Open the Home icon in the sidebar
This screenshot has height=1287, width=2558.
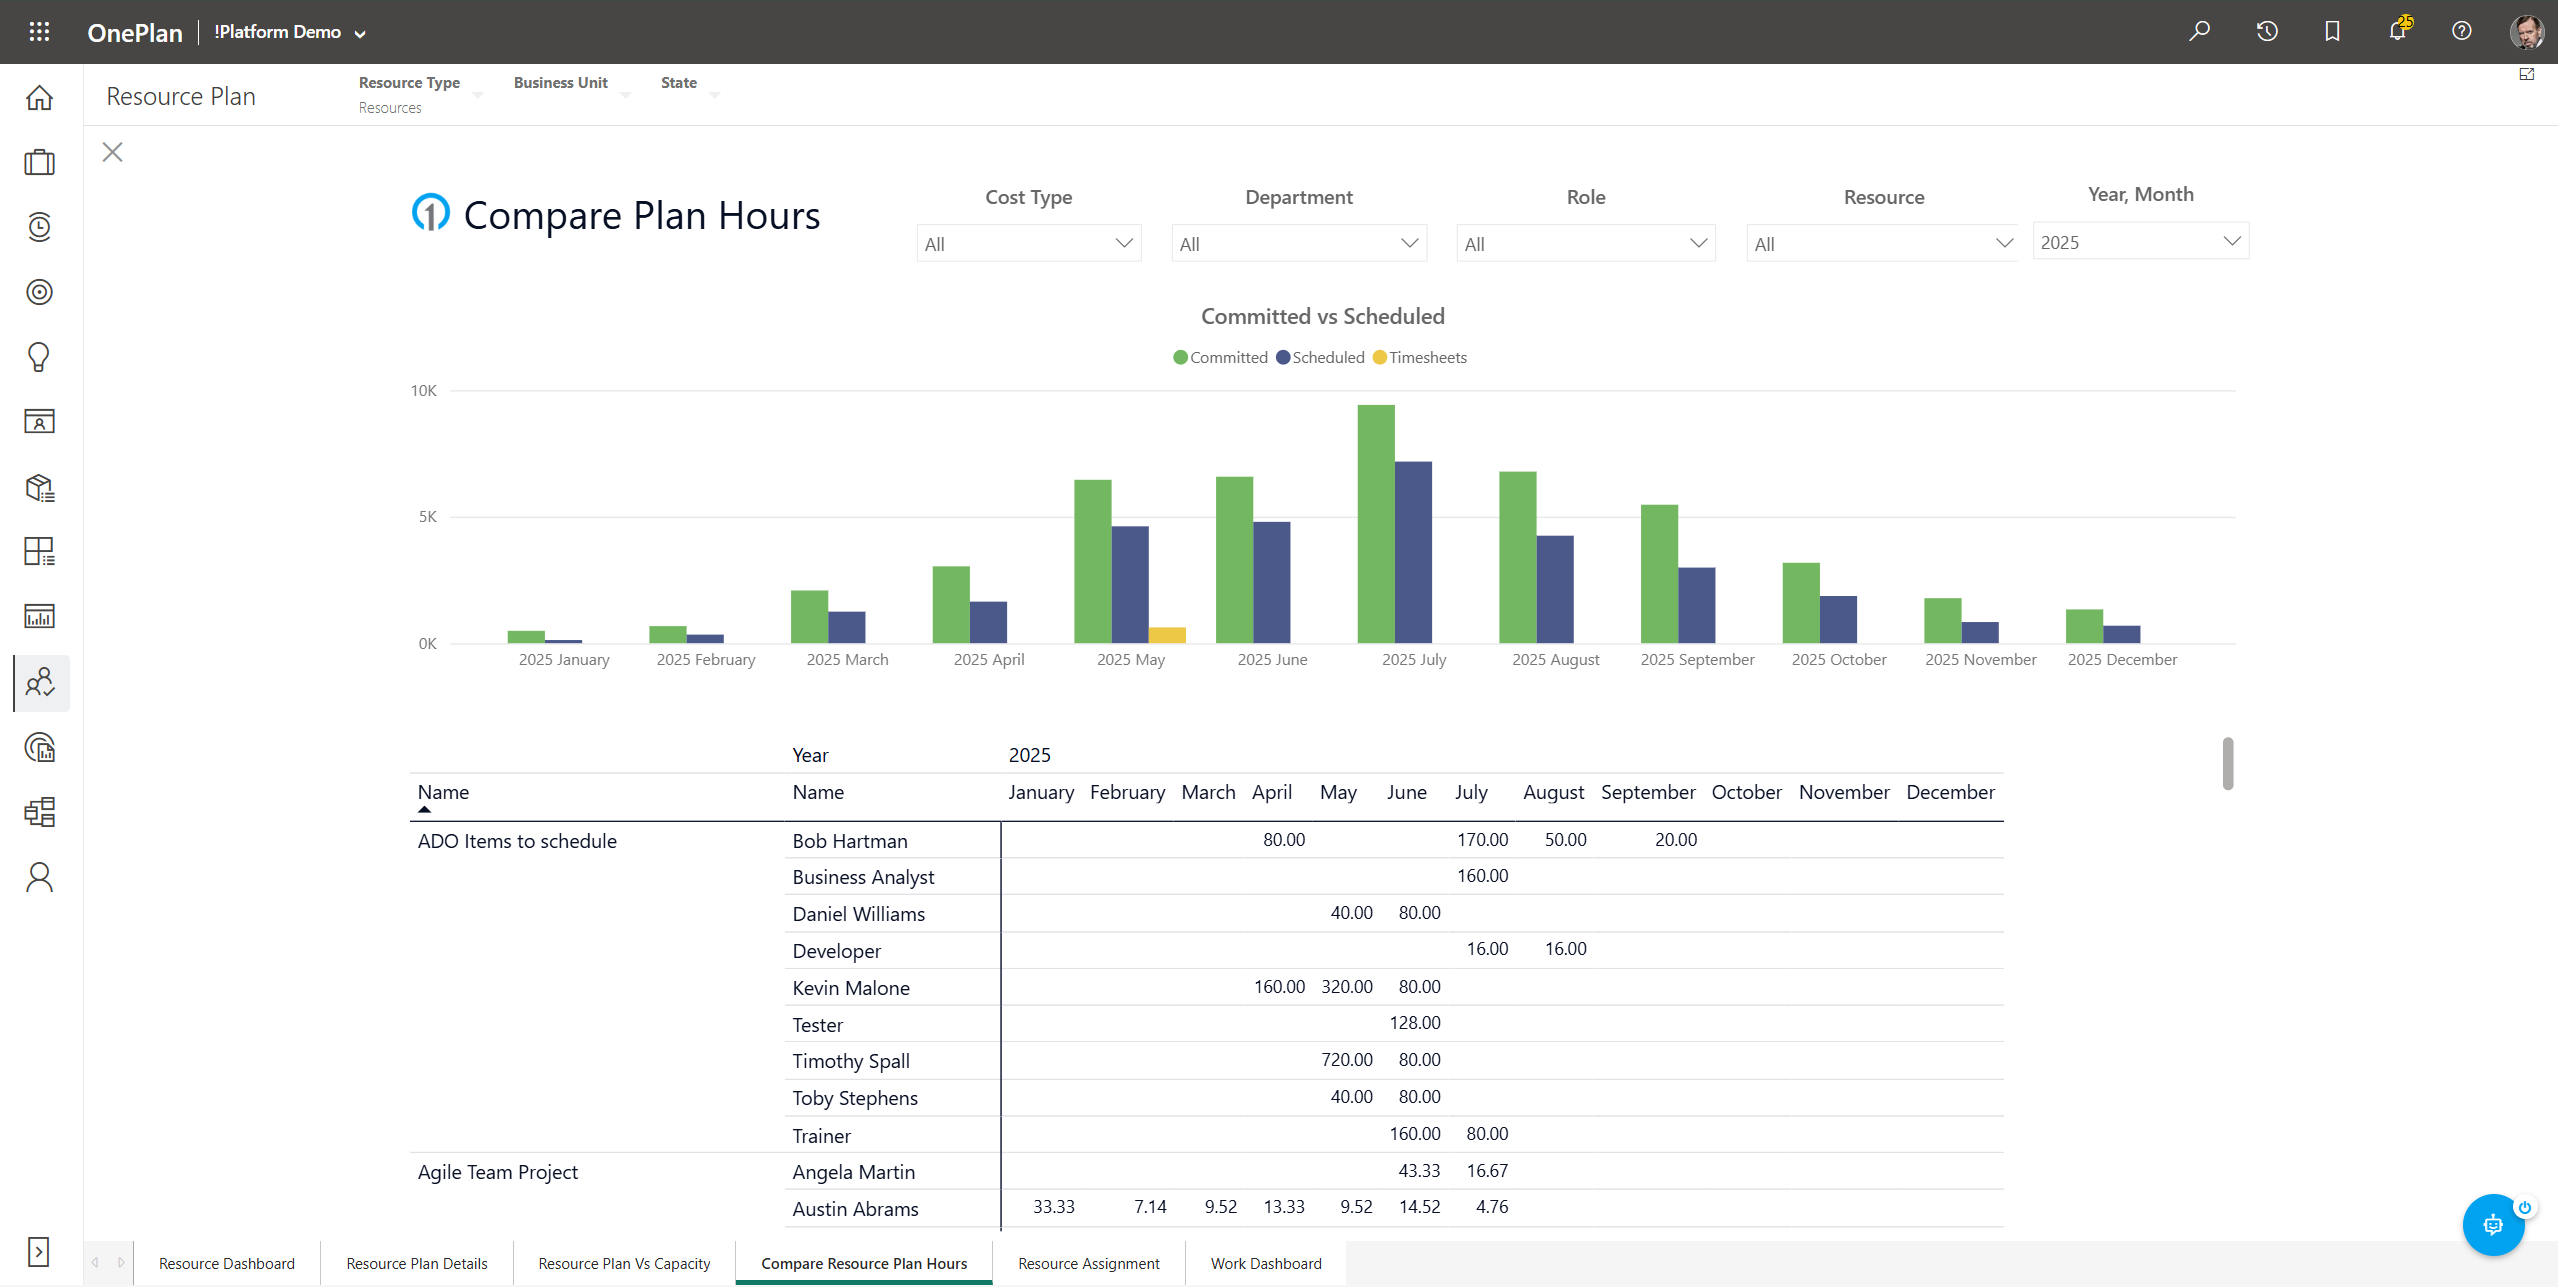click(x=39, y=97)
